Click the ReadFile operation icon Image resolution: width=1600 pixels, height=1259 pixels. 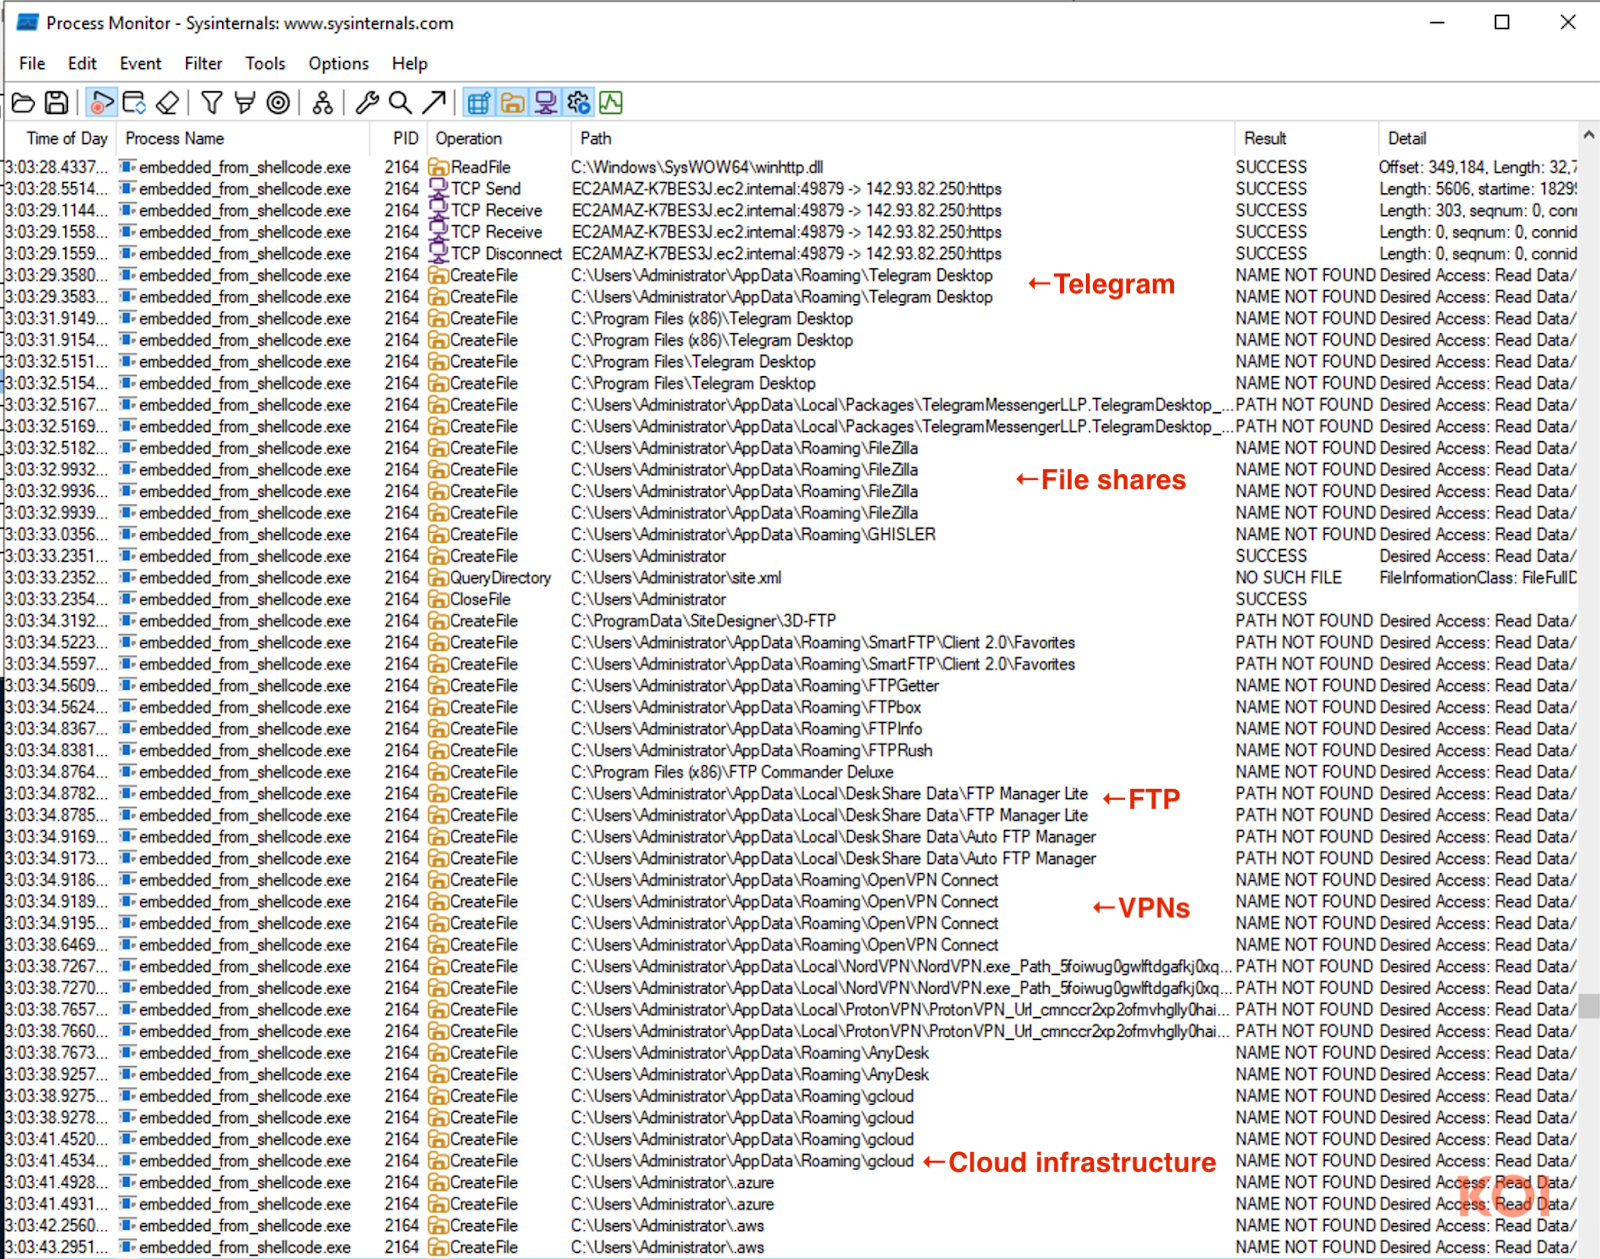[438, 167]
